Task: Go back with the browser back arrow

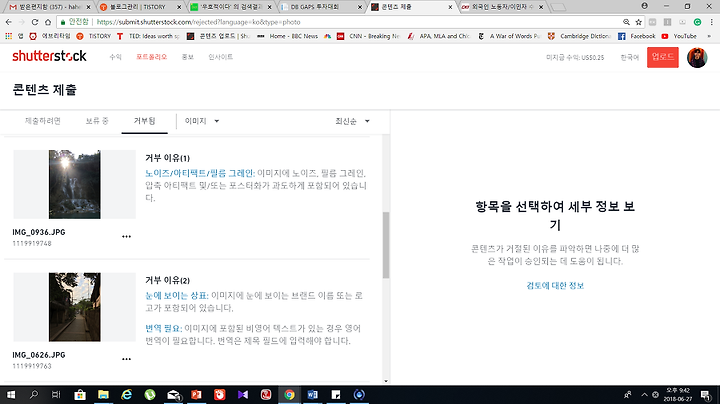Action: point(9,22)
